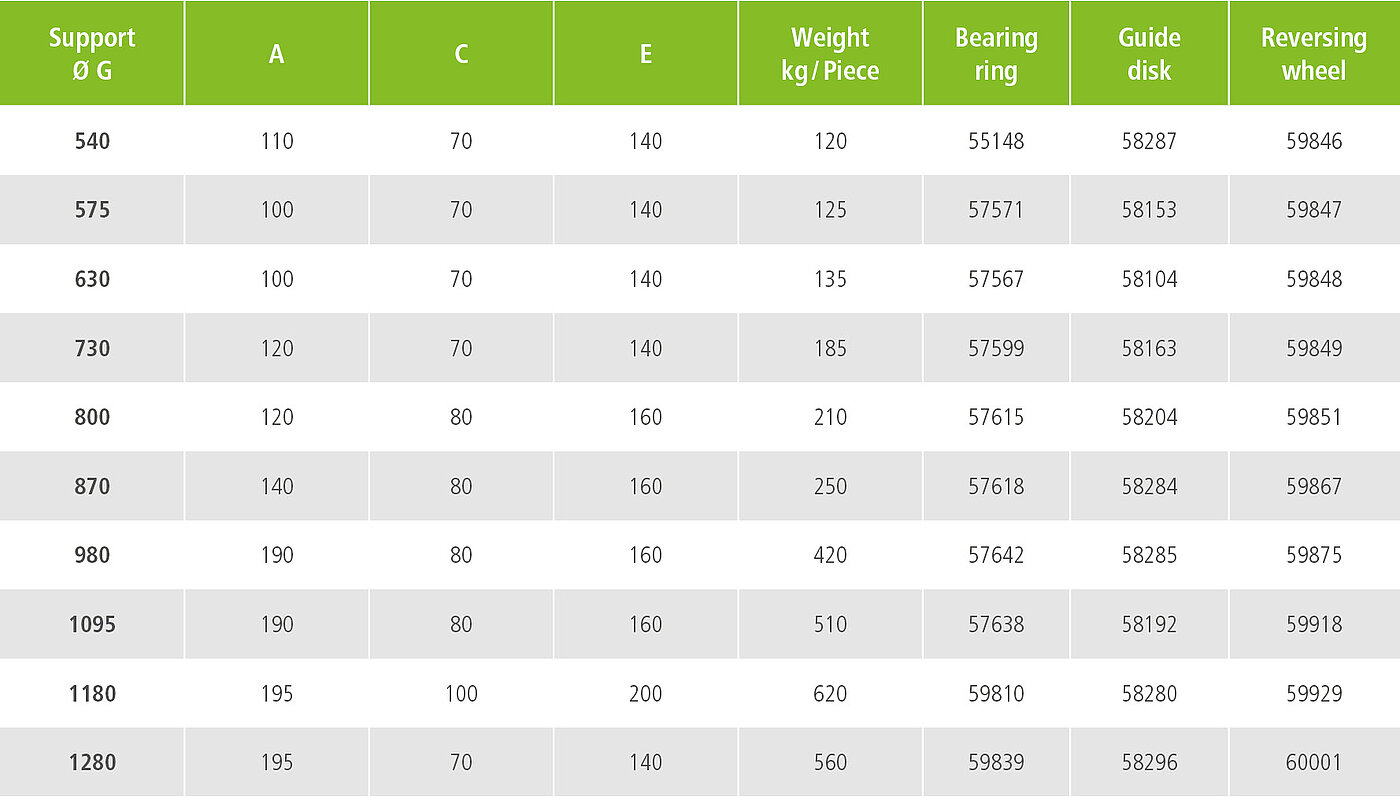The height and width of the screenshot is (797, 1400).
Task: Select support size 800 row label
Action: tap(92, 417)
